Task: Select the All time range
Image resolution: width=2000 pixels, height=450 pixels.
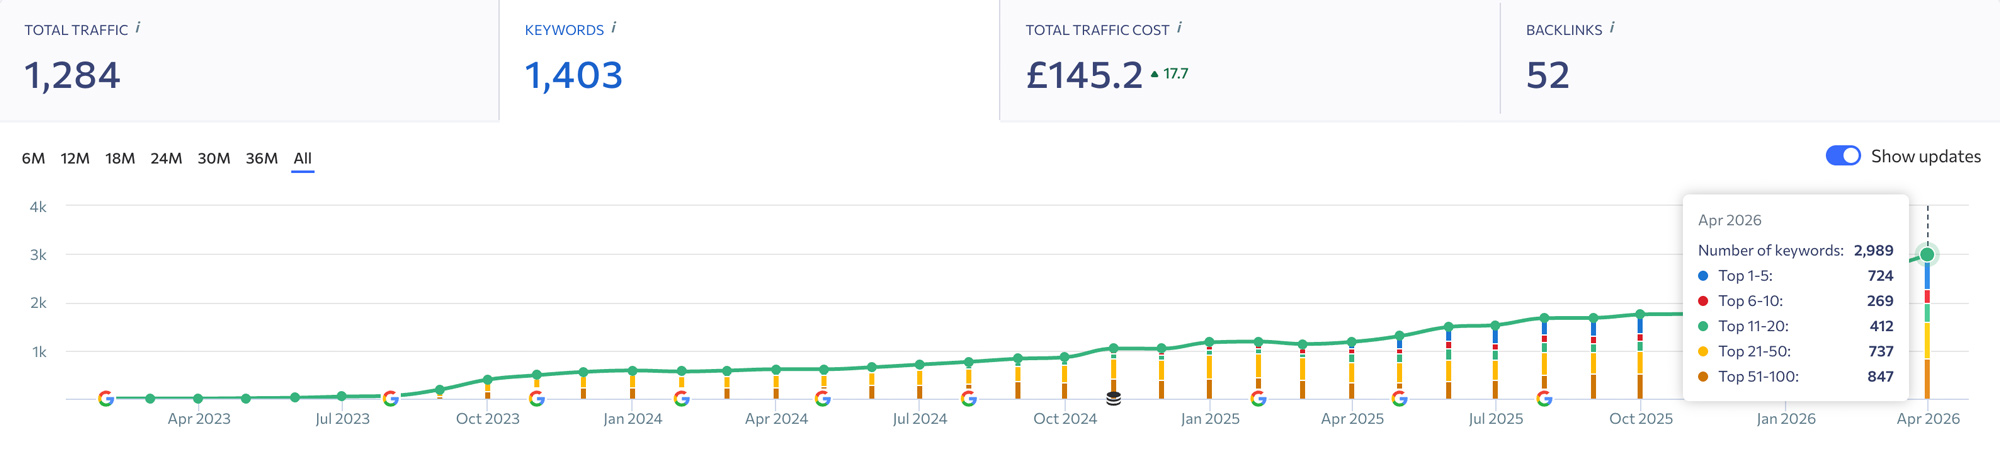Action: coord(303,158)
